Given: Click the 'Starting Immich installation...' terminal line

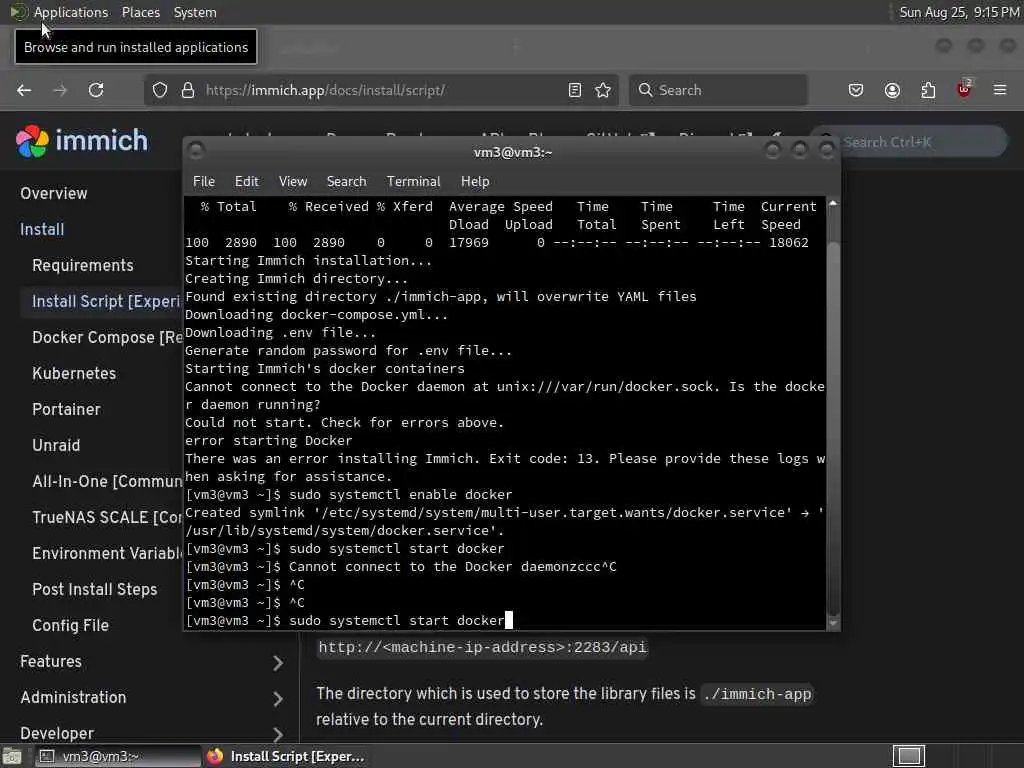Looking at the screenshot, I should (x=308, y=261).
